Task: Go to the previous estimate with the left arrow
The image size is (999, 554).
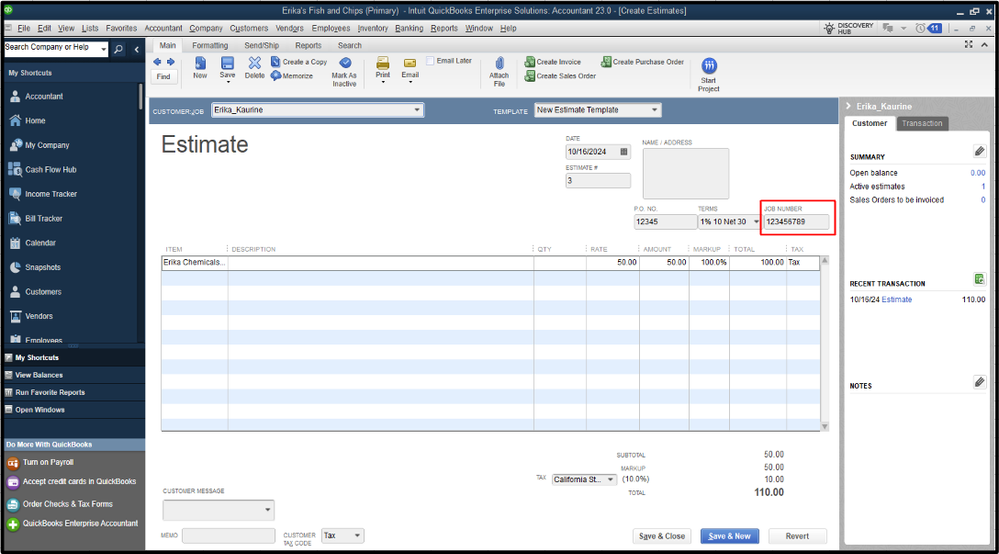Action: [x=157, y=62]
